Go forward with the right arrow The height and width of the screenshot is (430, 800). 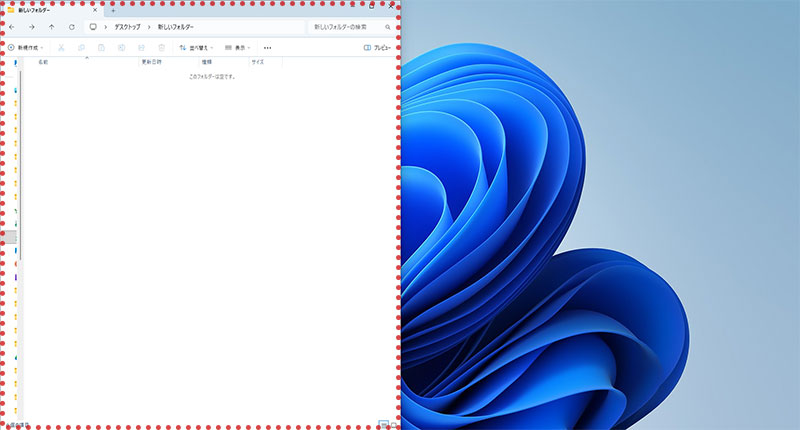tap(32, 27)
